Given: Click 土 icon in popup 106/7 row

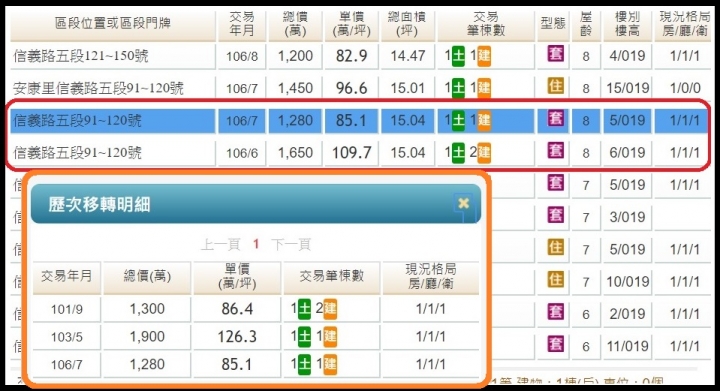Looking at the screenshot, I should point(304,365).
